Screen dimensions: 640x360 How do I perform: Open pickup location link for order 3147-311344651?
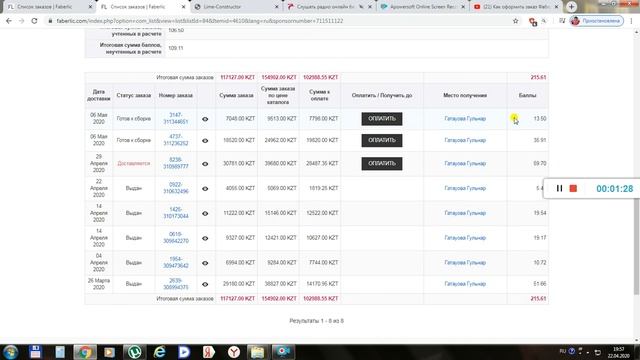click(x=465, y=118)
